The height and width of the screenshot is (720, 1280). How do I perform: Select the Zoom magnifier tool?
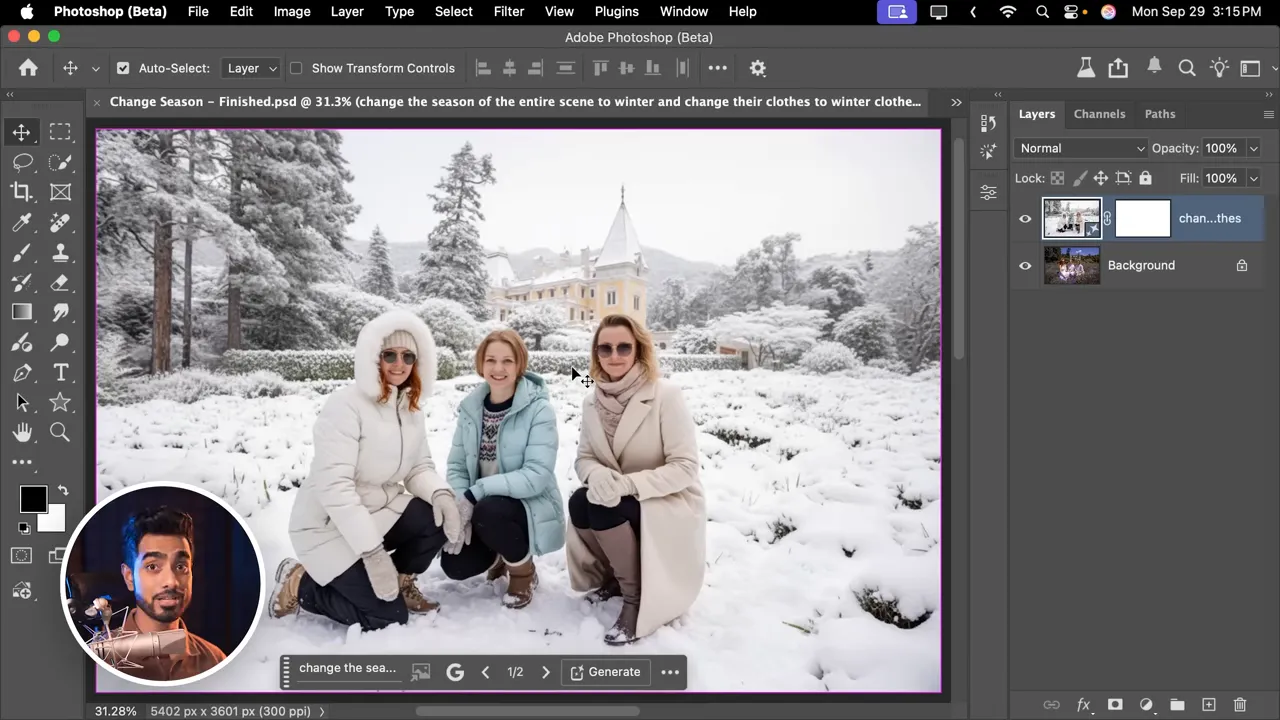click(60, 432)
